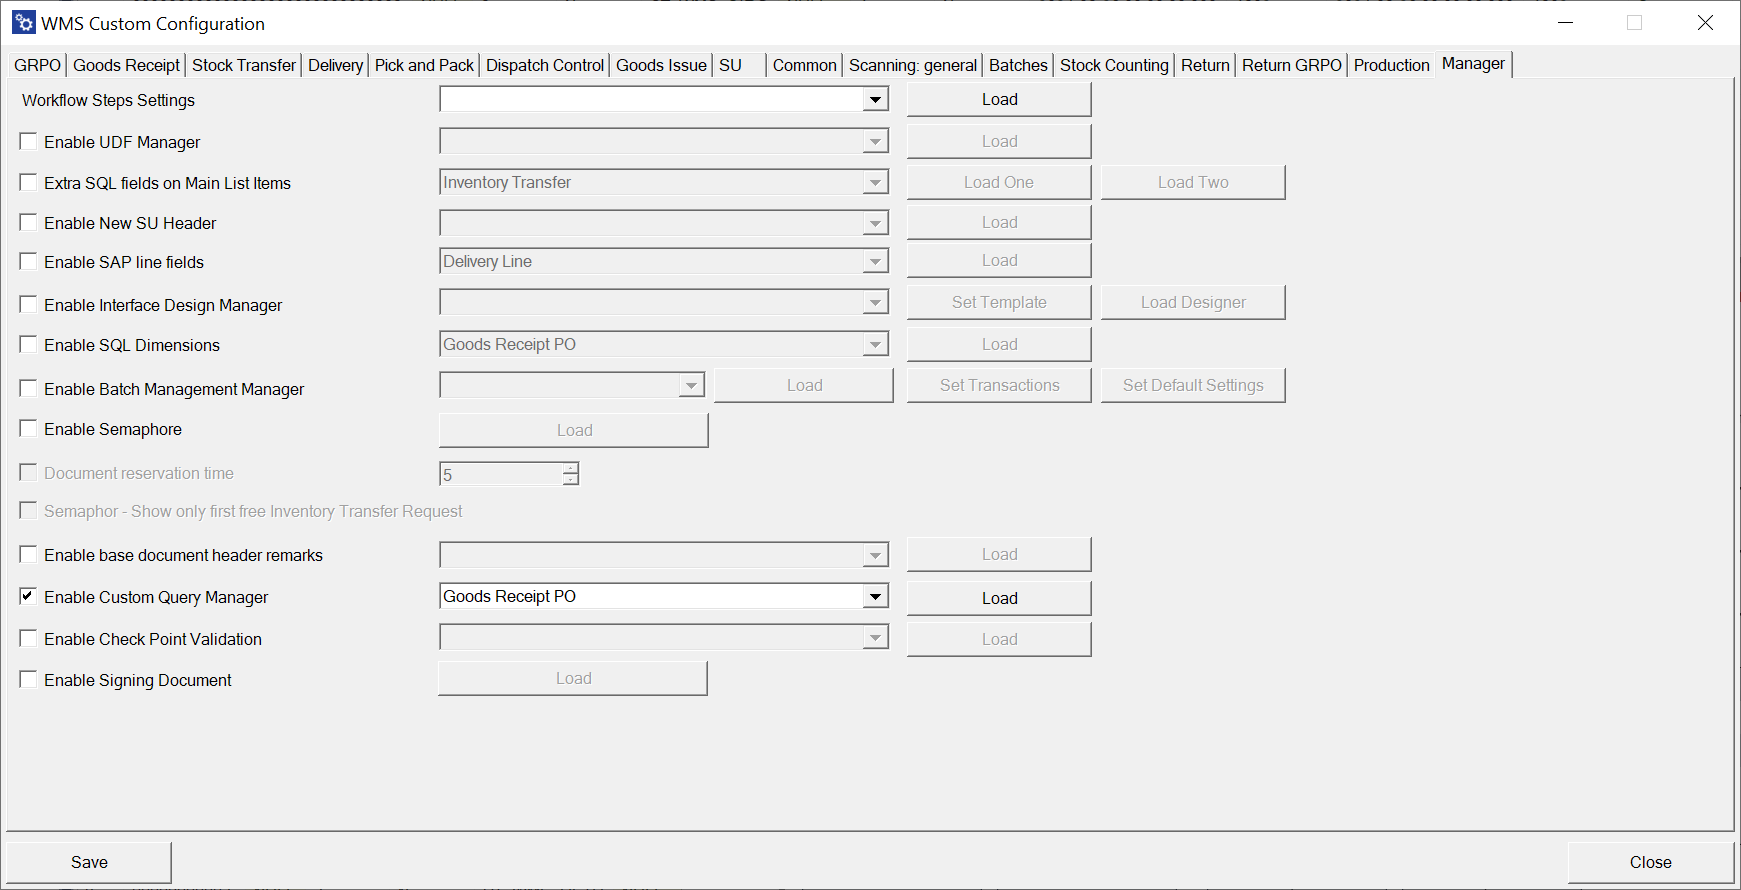Minimize the WMS Custom Configuration window

point(1566,22)
